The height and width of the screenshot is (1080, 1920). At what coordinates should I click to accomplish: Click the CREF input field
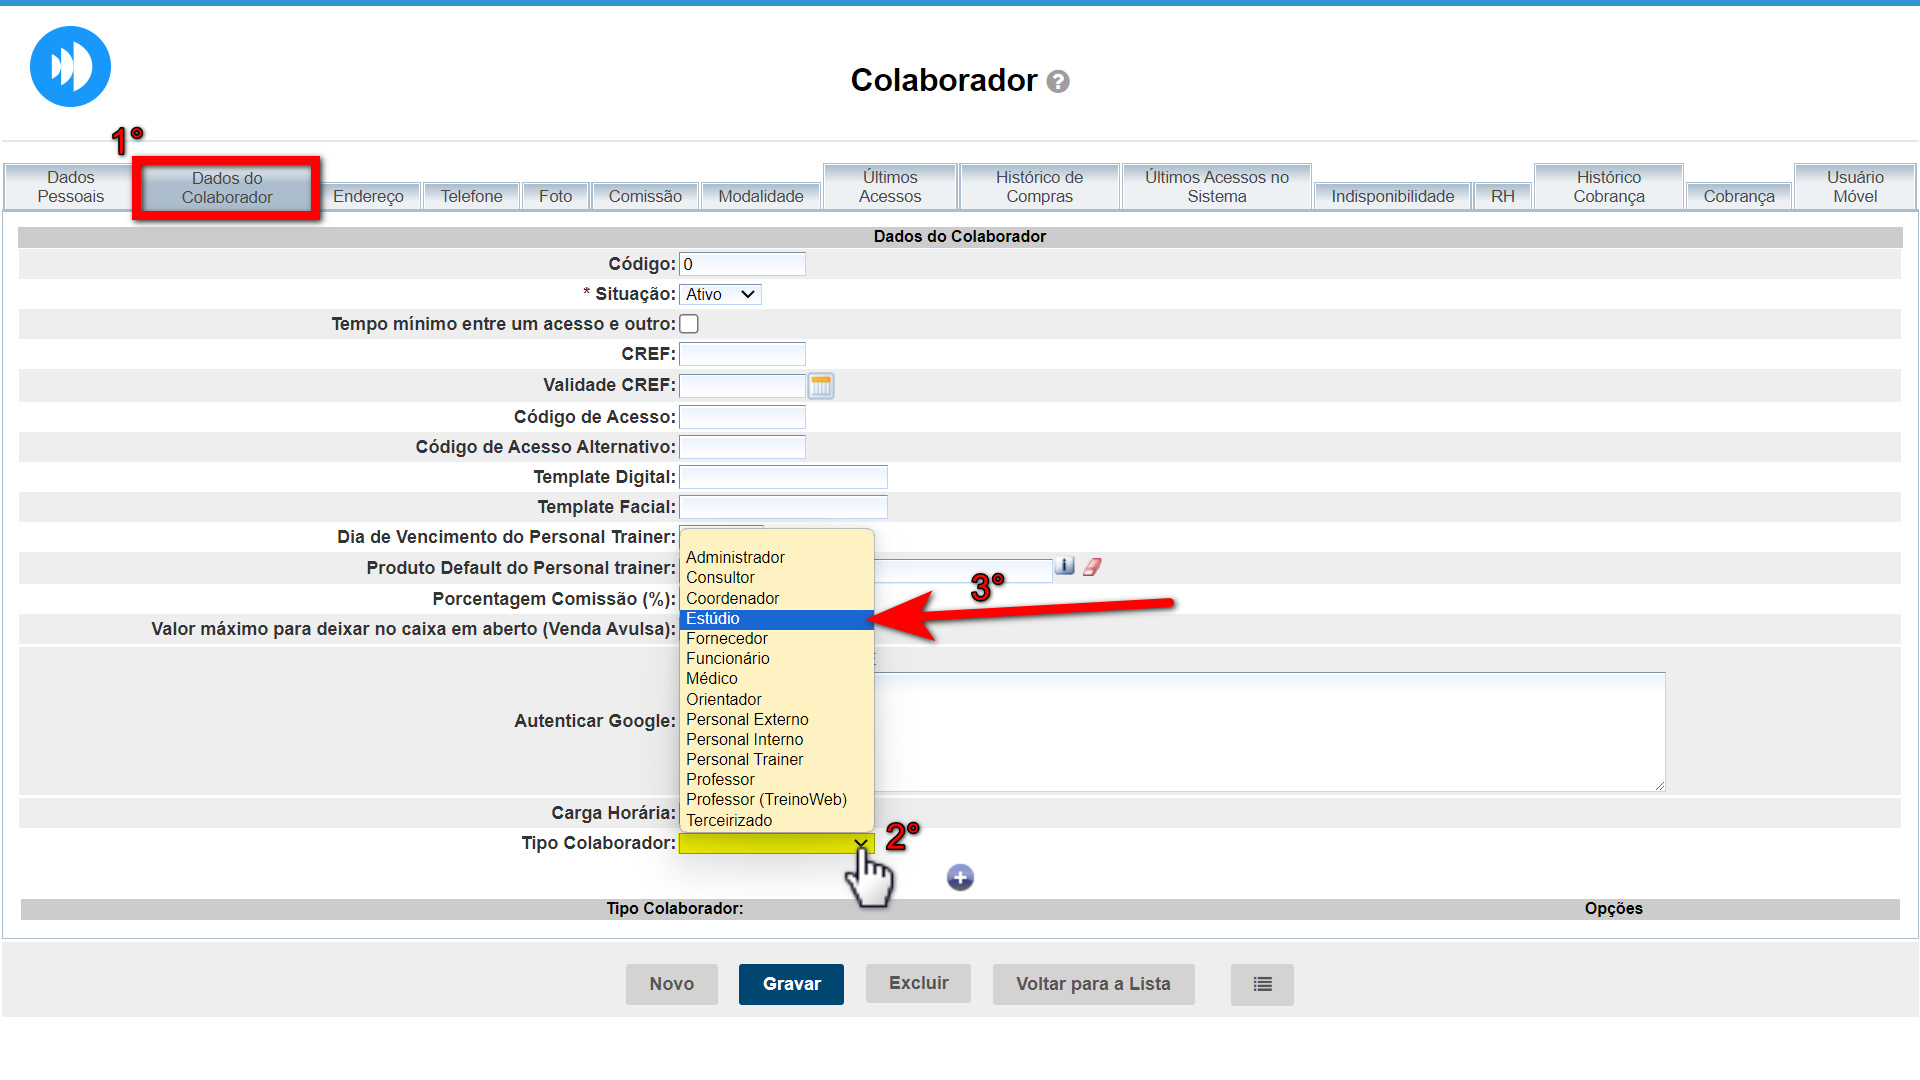pos(742,354)
